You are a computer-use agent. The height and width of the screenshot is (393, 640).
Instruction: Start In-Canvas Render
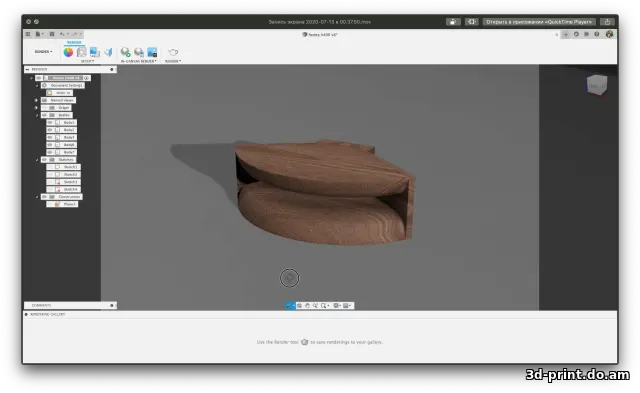click(x=125, y=52)
